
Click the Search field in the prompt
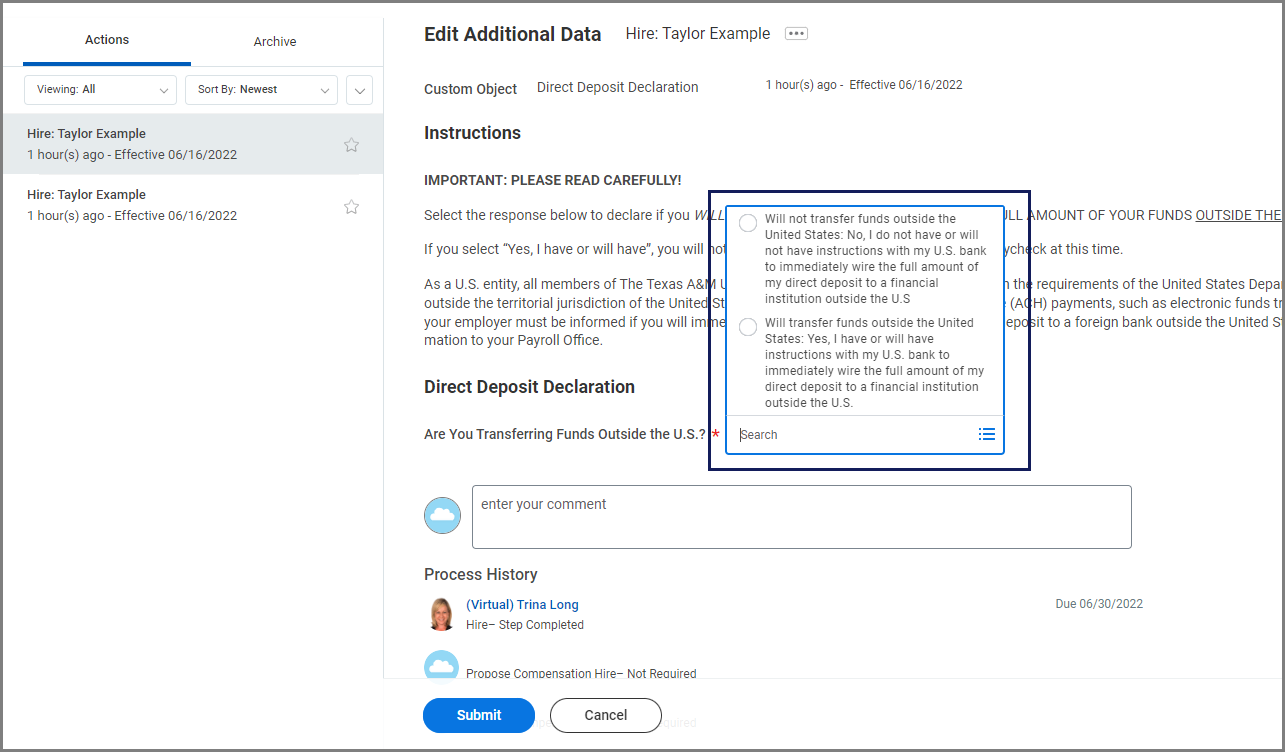point(850,435)
